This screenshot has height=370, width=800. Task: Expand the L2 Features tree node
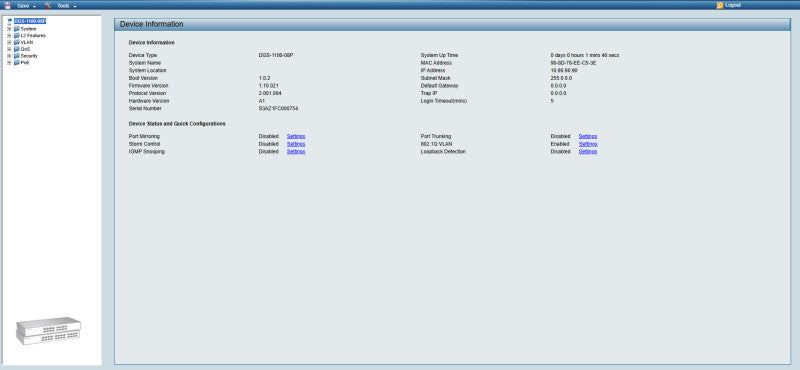point(9,36)
